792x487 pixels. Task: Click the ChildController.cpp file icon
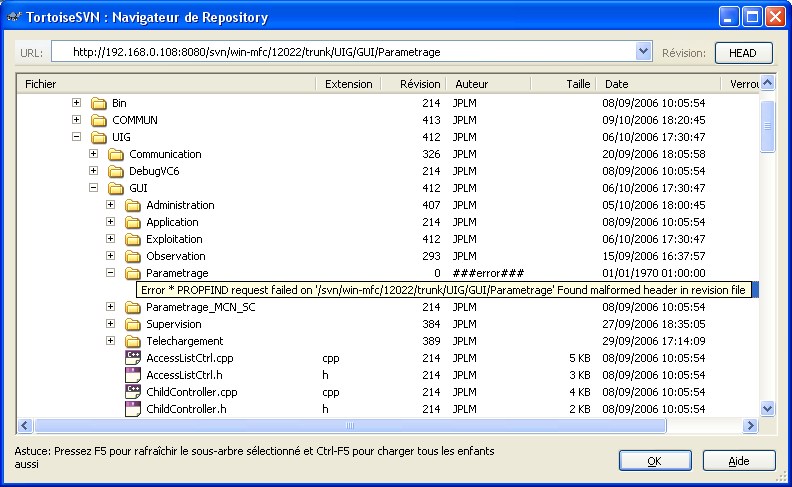[x=133, y=392]
